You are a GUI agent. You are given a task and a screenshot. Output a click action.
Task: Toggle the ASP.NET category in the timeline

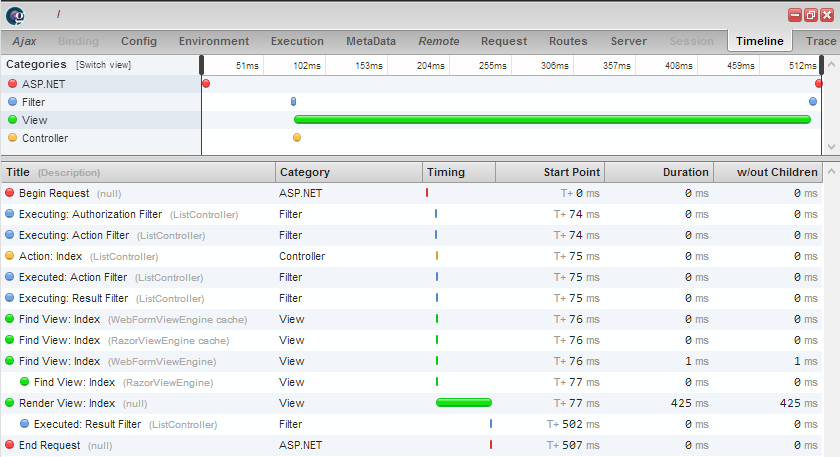tap(44, 84)
